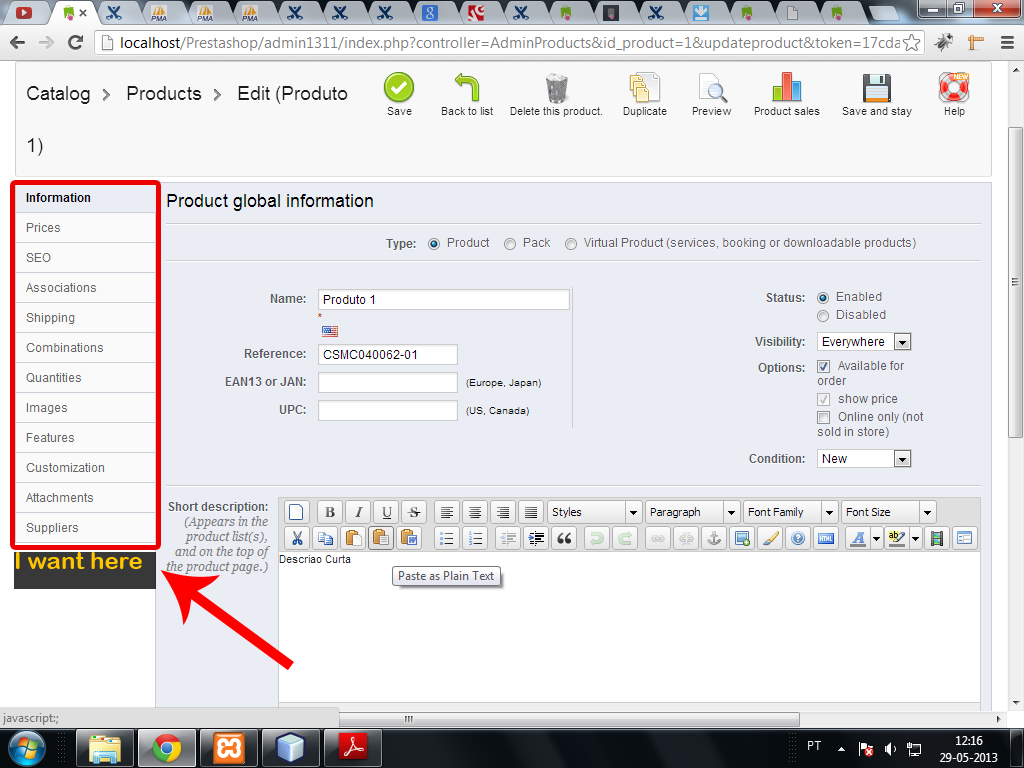The image size is (1024, 768).
Task: Toggle Italic formatting in editor
Action: (x=358, y=512)
